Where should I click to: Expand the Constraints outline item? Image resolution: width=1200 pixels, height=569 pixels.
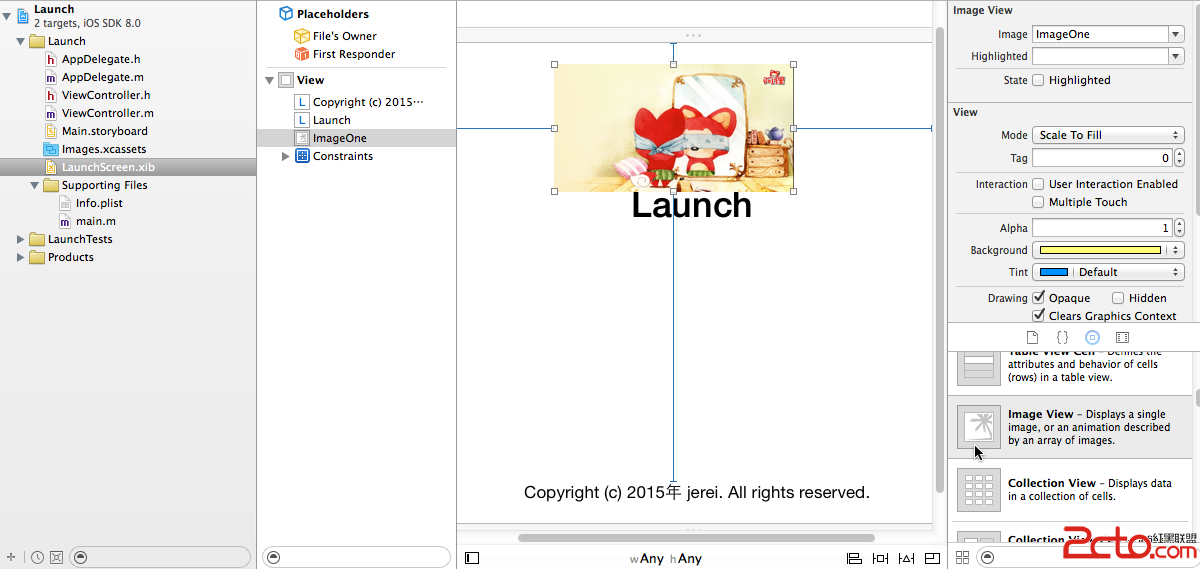click(286, 156)
